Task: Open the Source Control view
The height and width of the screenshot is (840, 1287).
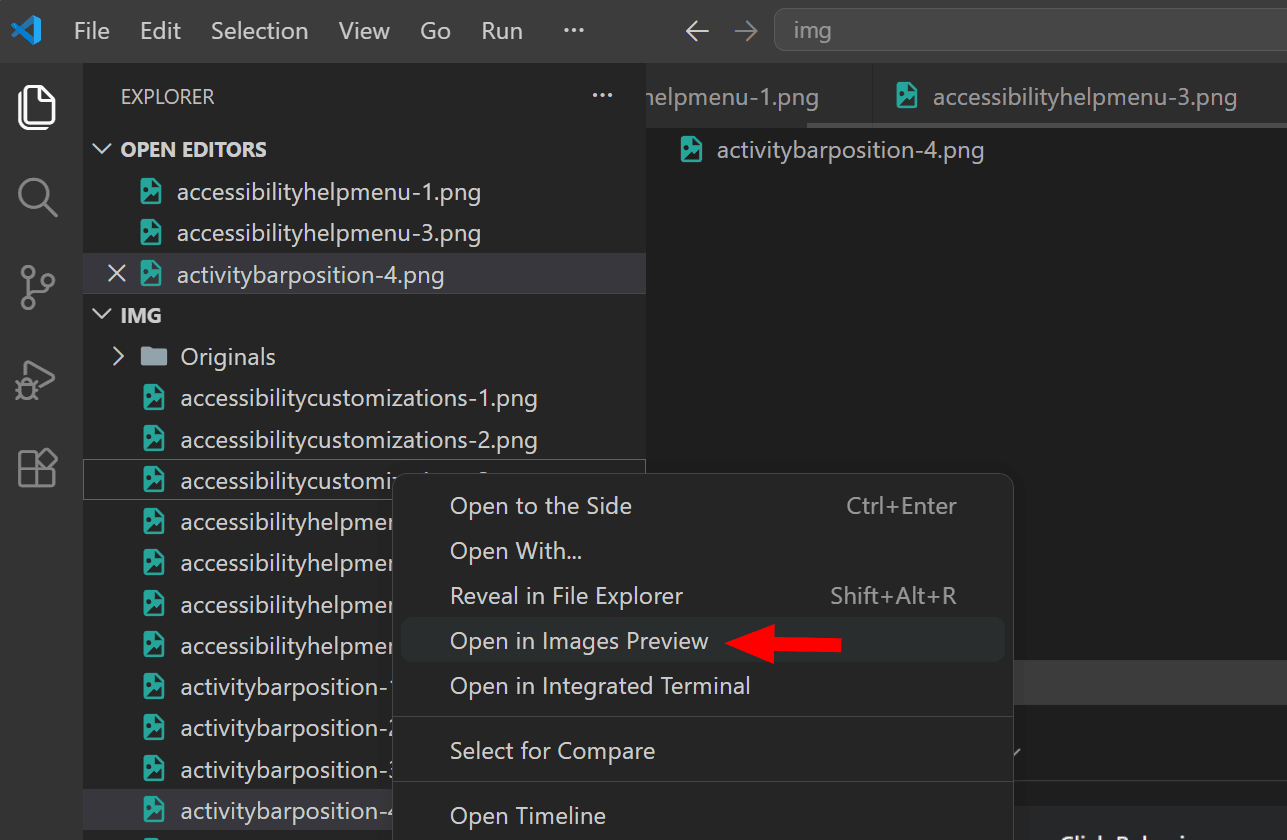Action: 37,288
